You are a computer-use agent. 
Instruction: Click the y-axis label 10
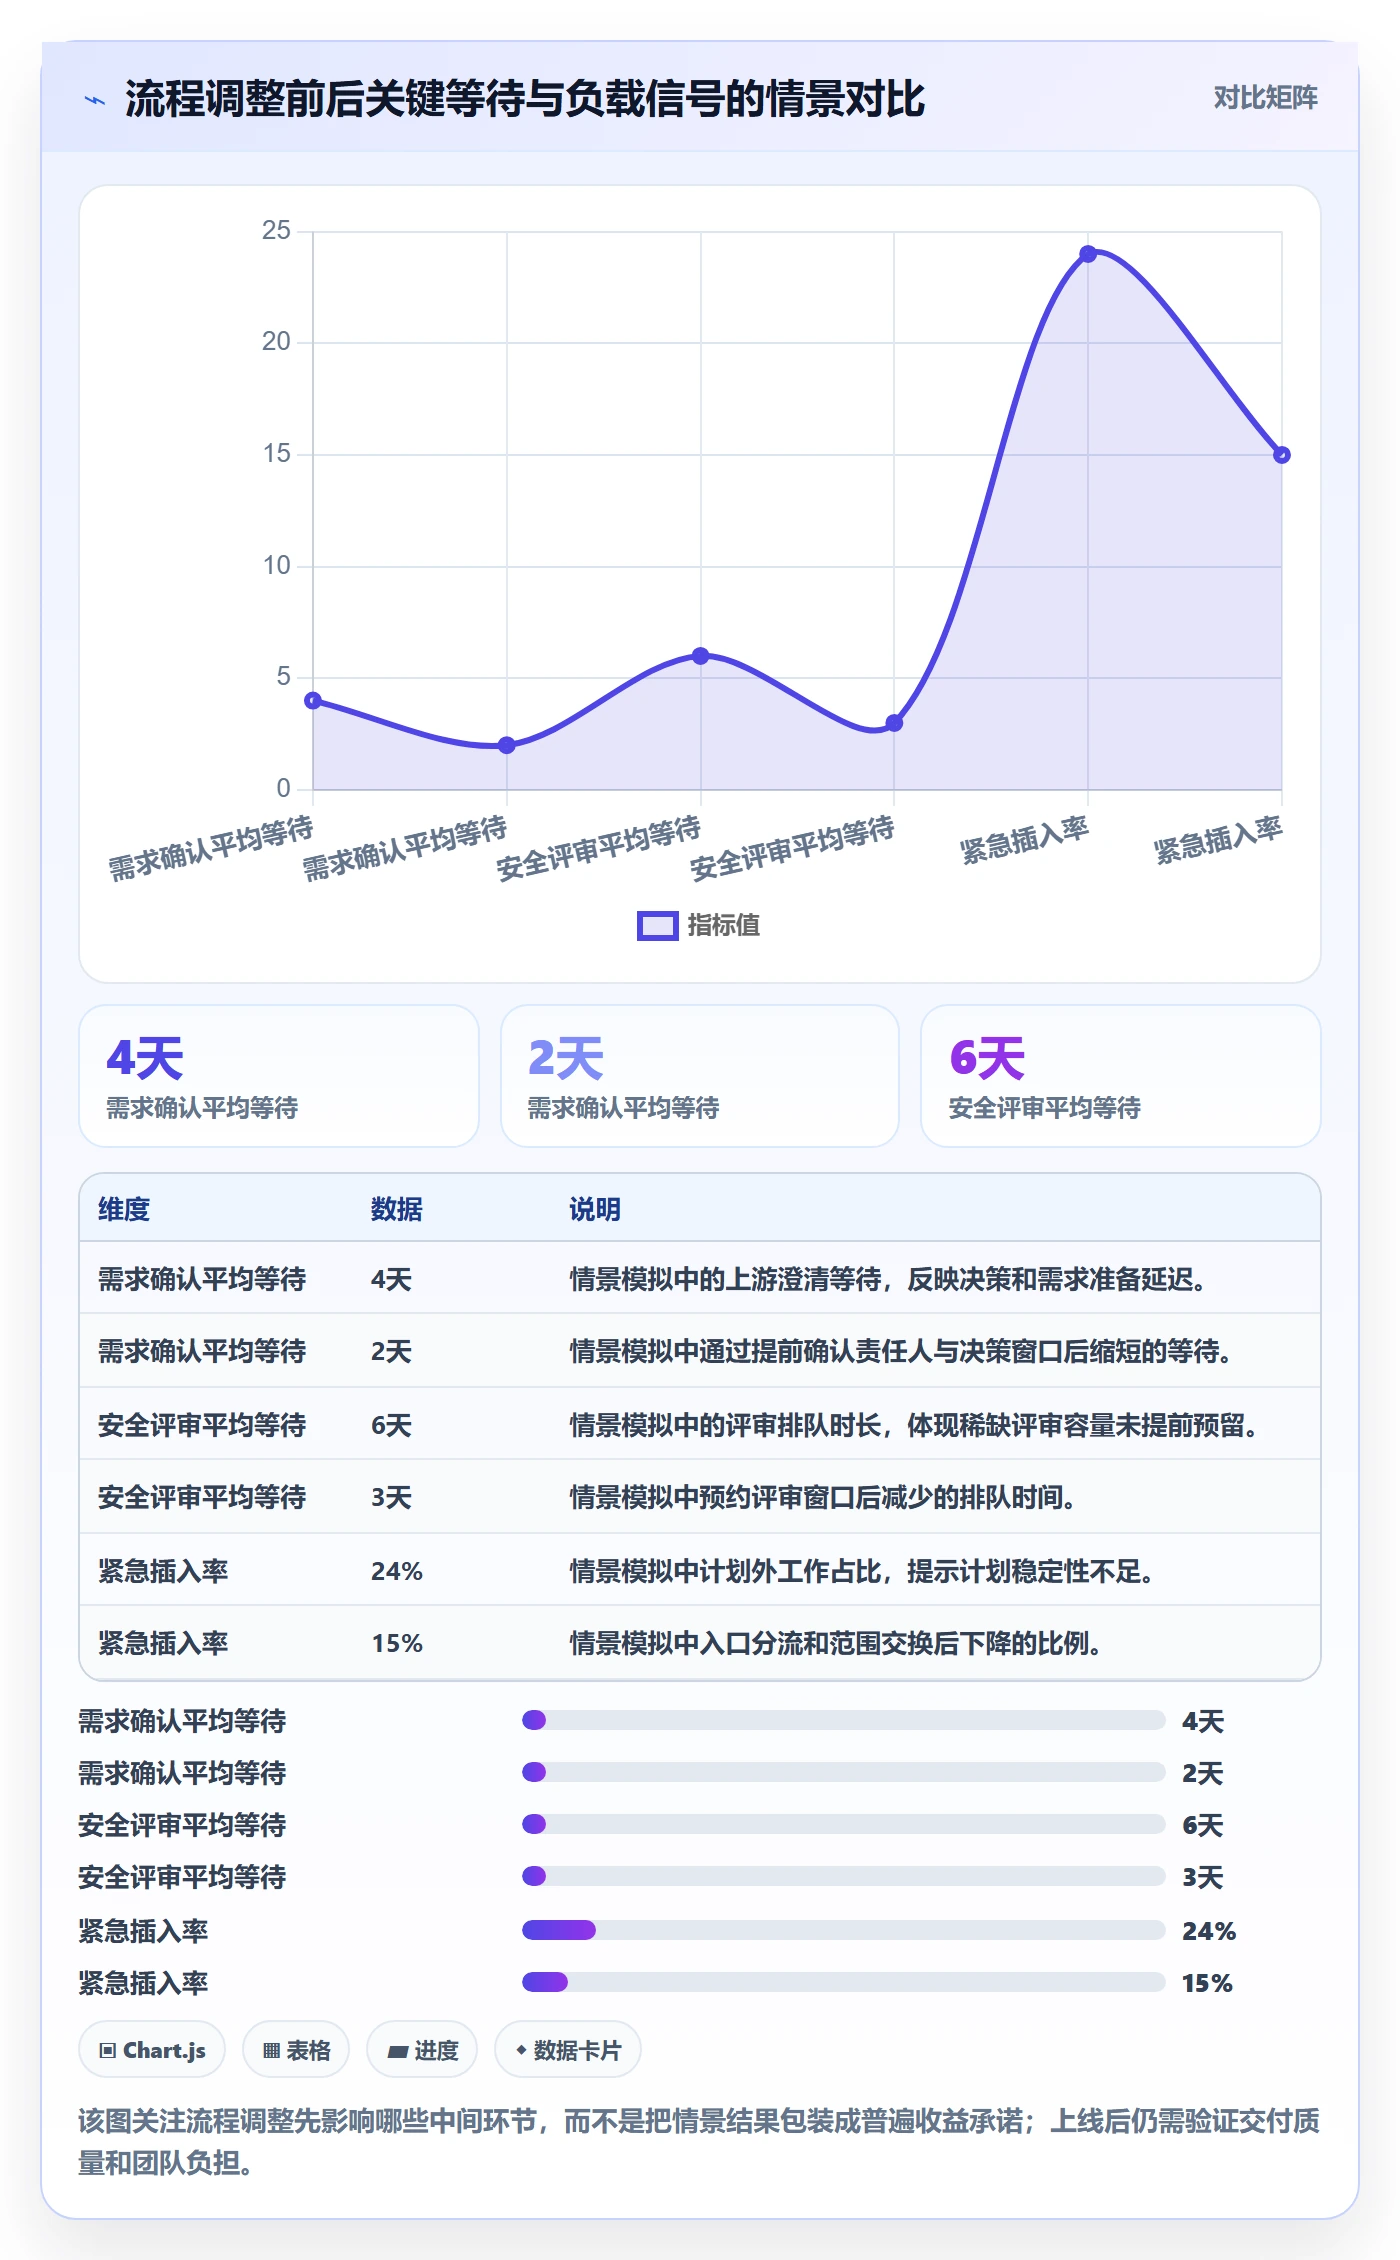276,566
